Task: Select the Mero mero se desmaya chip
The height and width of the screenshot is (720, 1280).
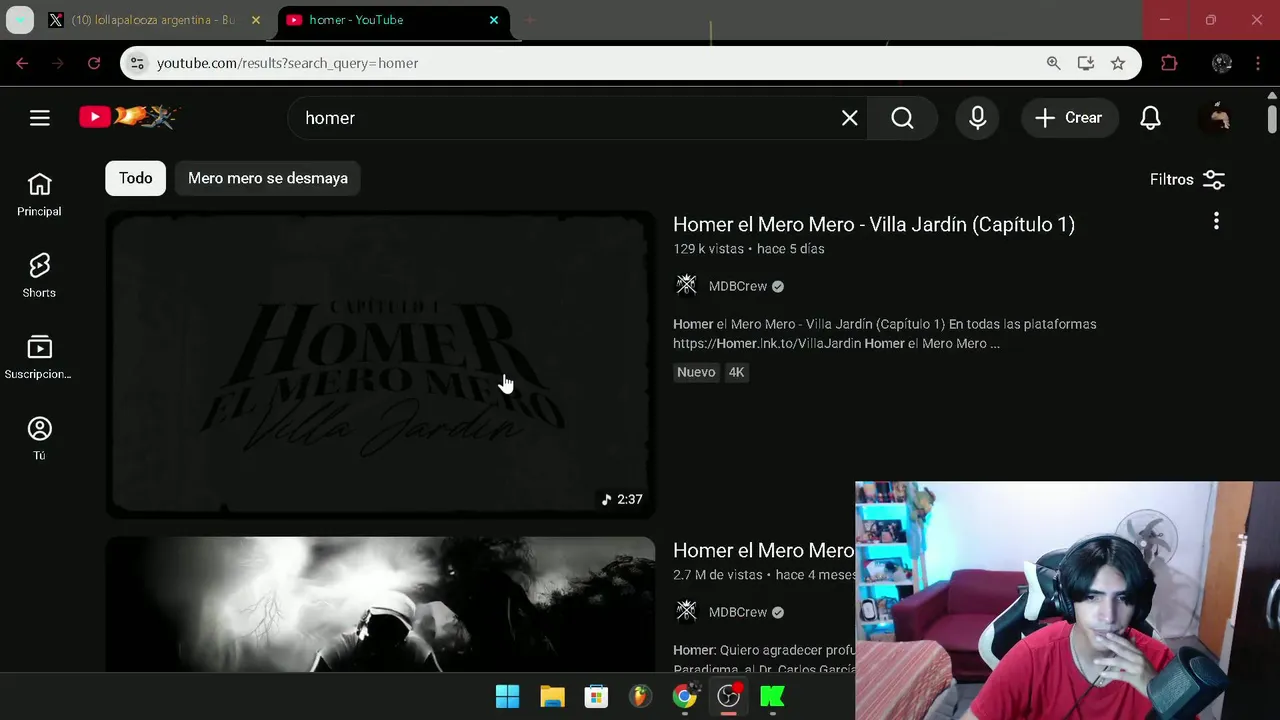Action: [268, 178]
